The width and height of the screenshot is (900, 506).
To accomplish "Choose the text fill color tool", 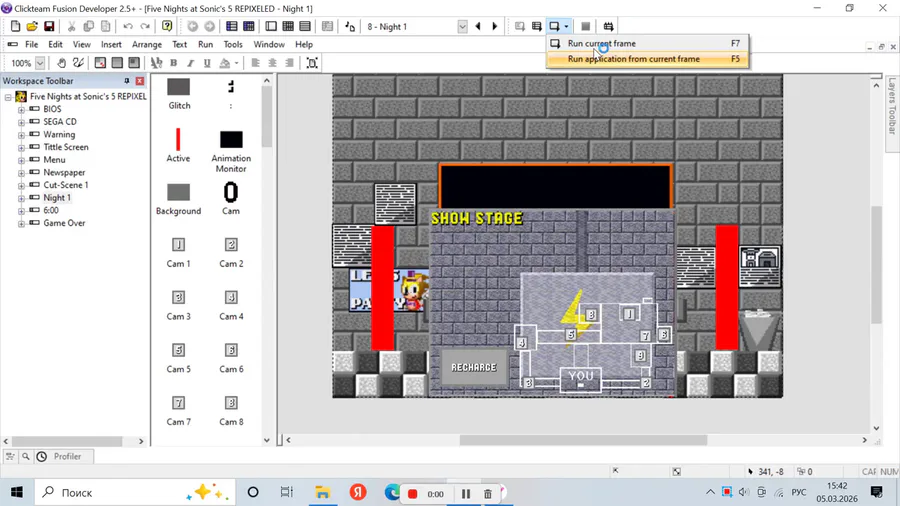I will pyautogui.click(x=225, y=63).
